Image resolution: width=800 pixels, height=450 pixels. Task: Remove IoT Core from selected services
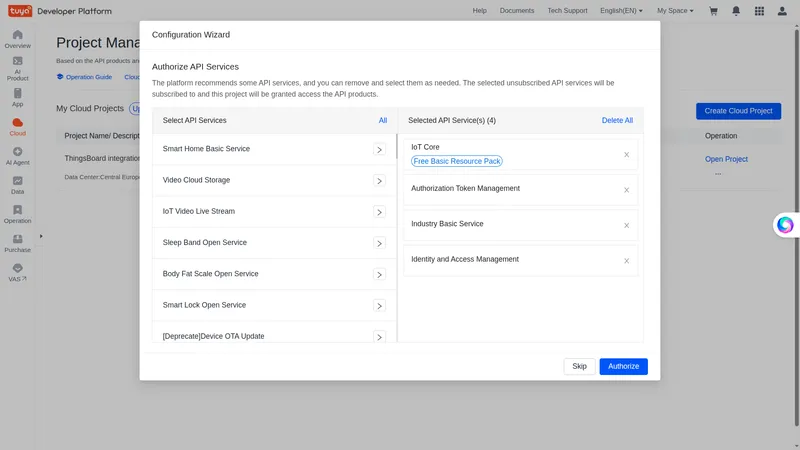coord(627,155)
